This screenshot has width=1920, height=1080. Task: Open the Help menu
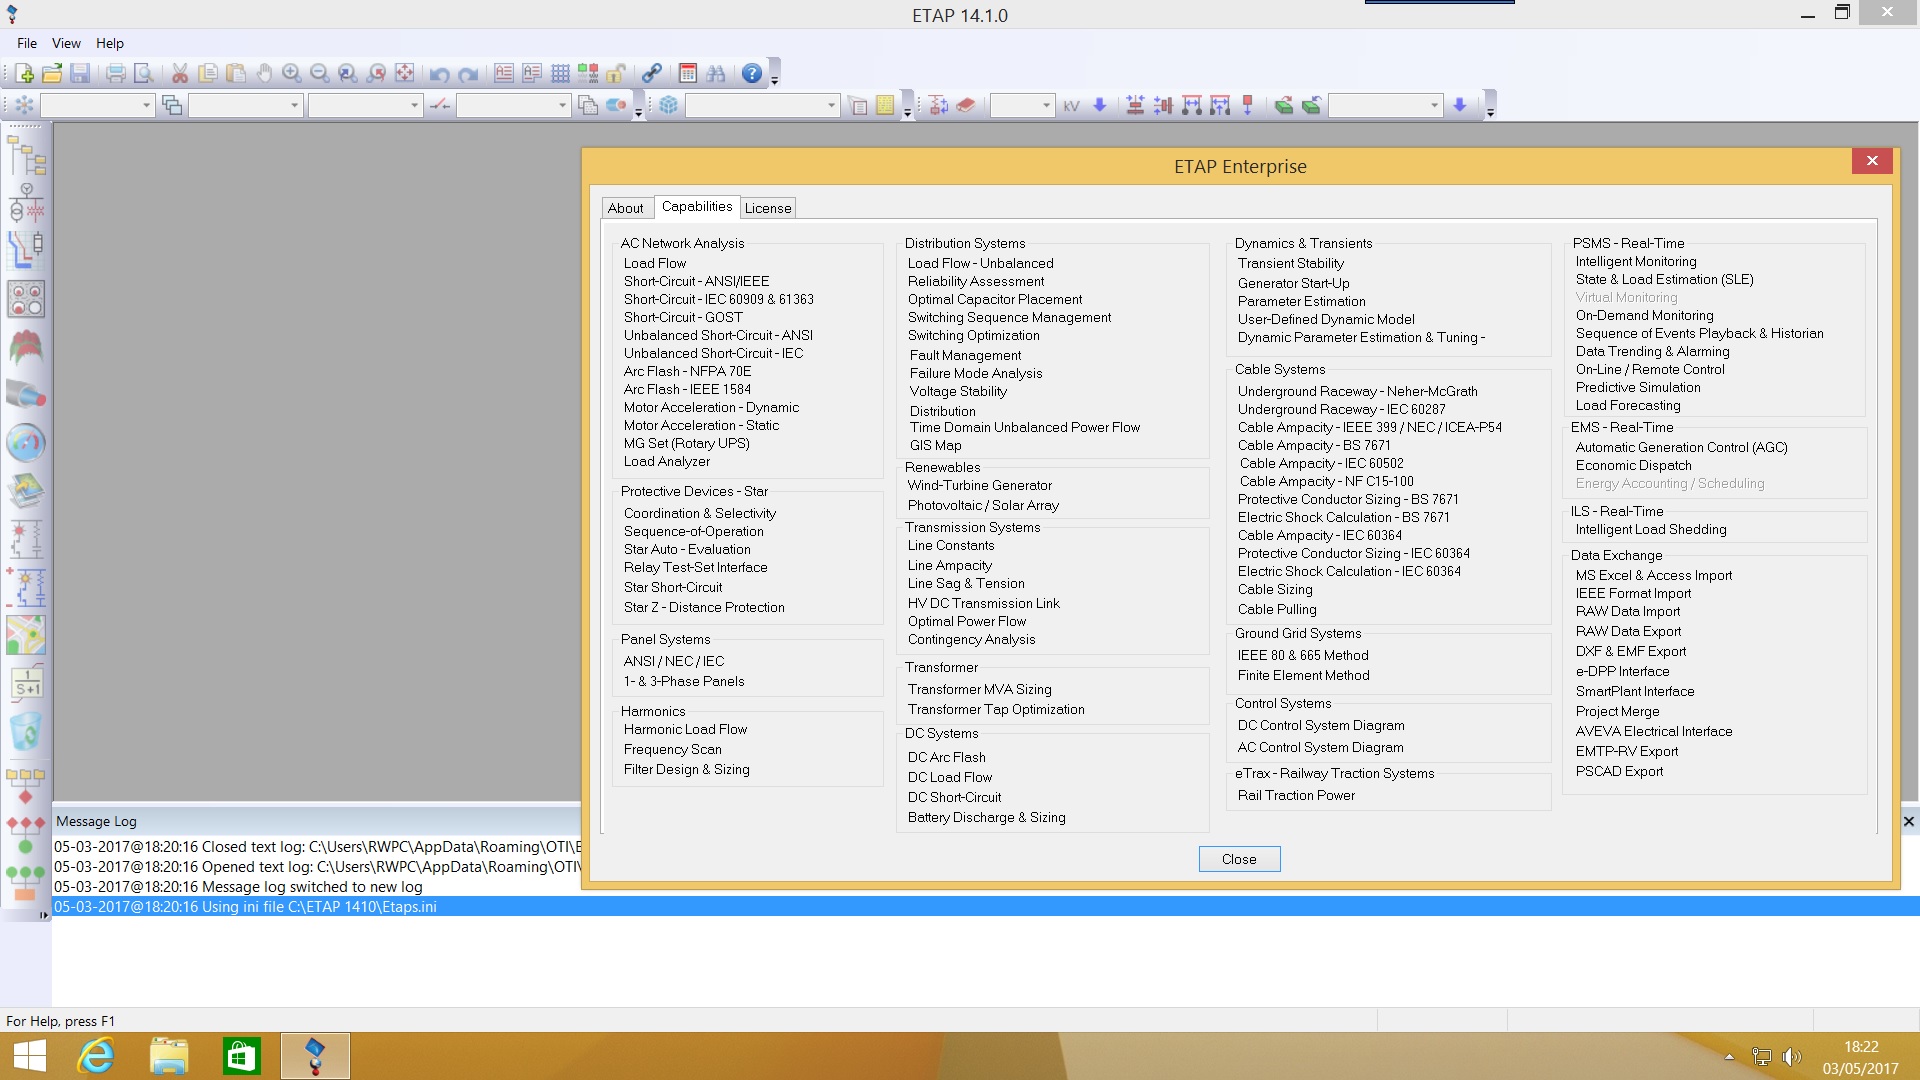110,43
